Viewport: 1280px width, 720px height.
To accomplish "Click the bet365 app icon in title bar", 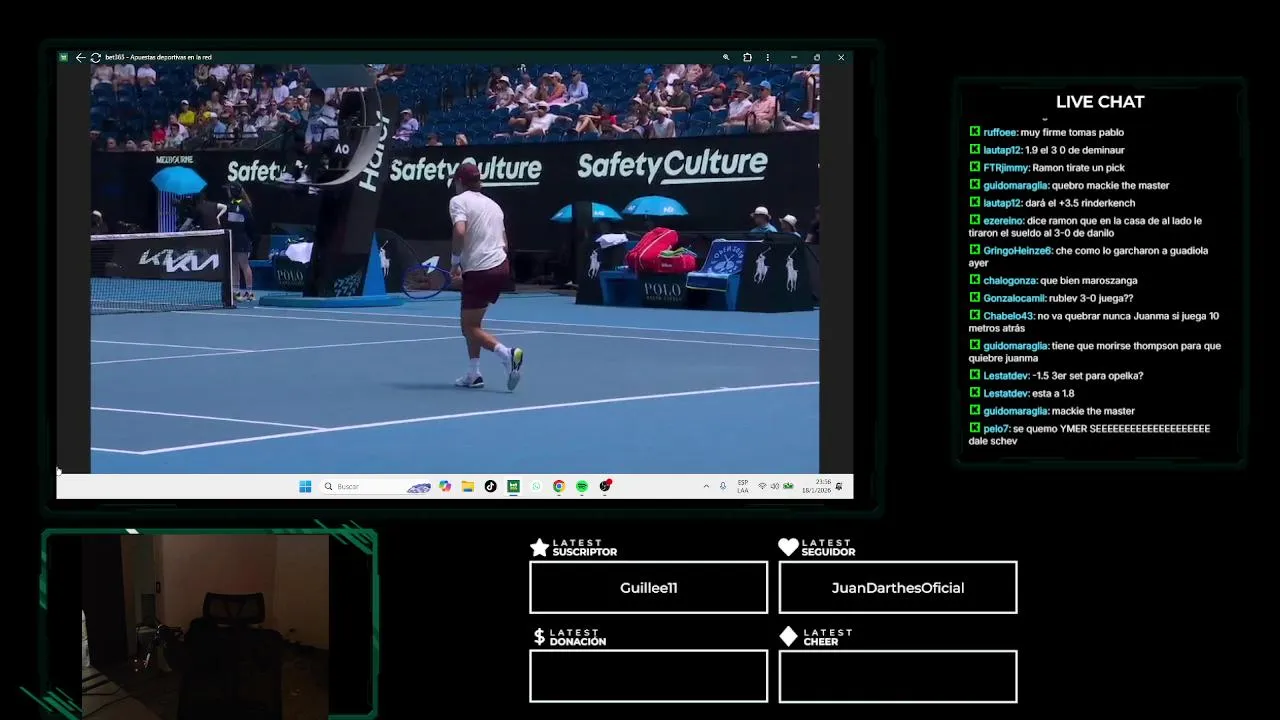I will pos(64,58).
